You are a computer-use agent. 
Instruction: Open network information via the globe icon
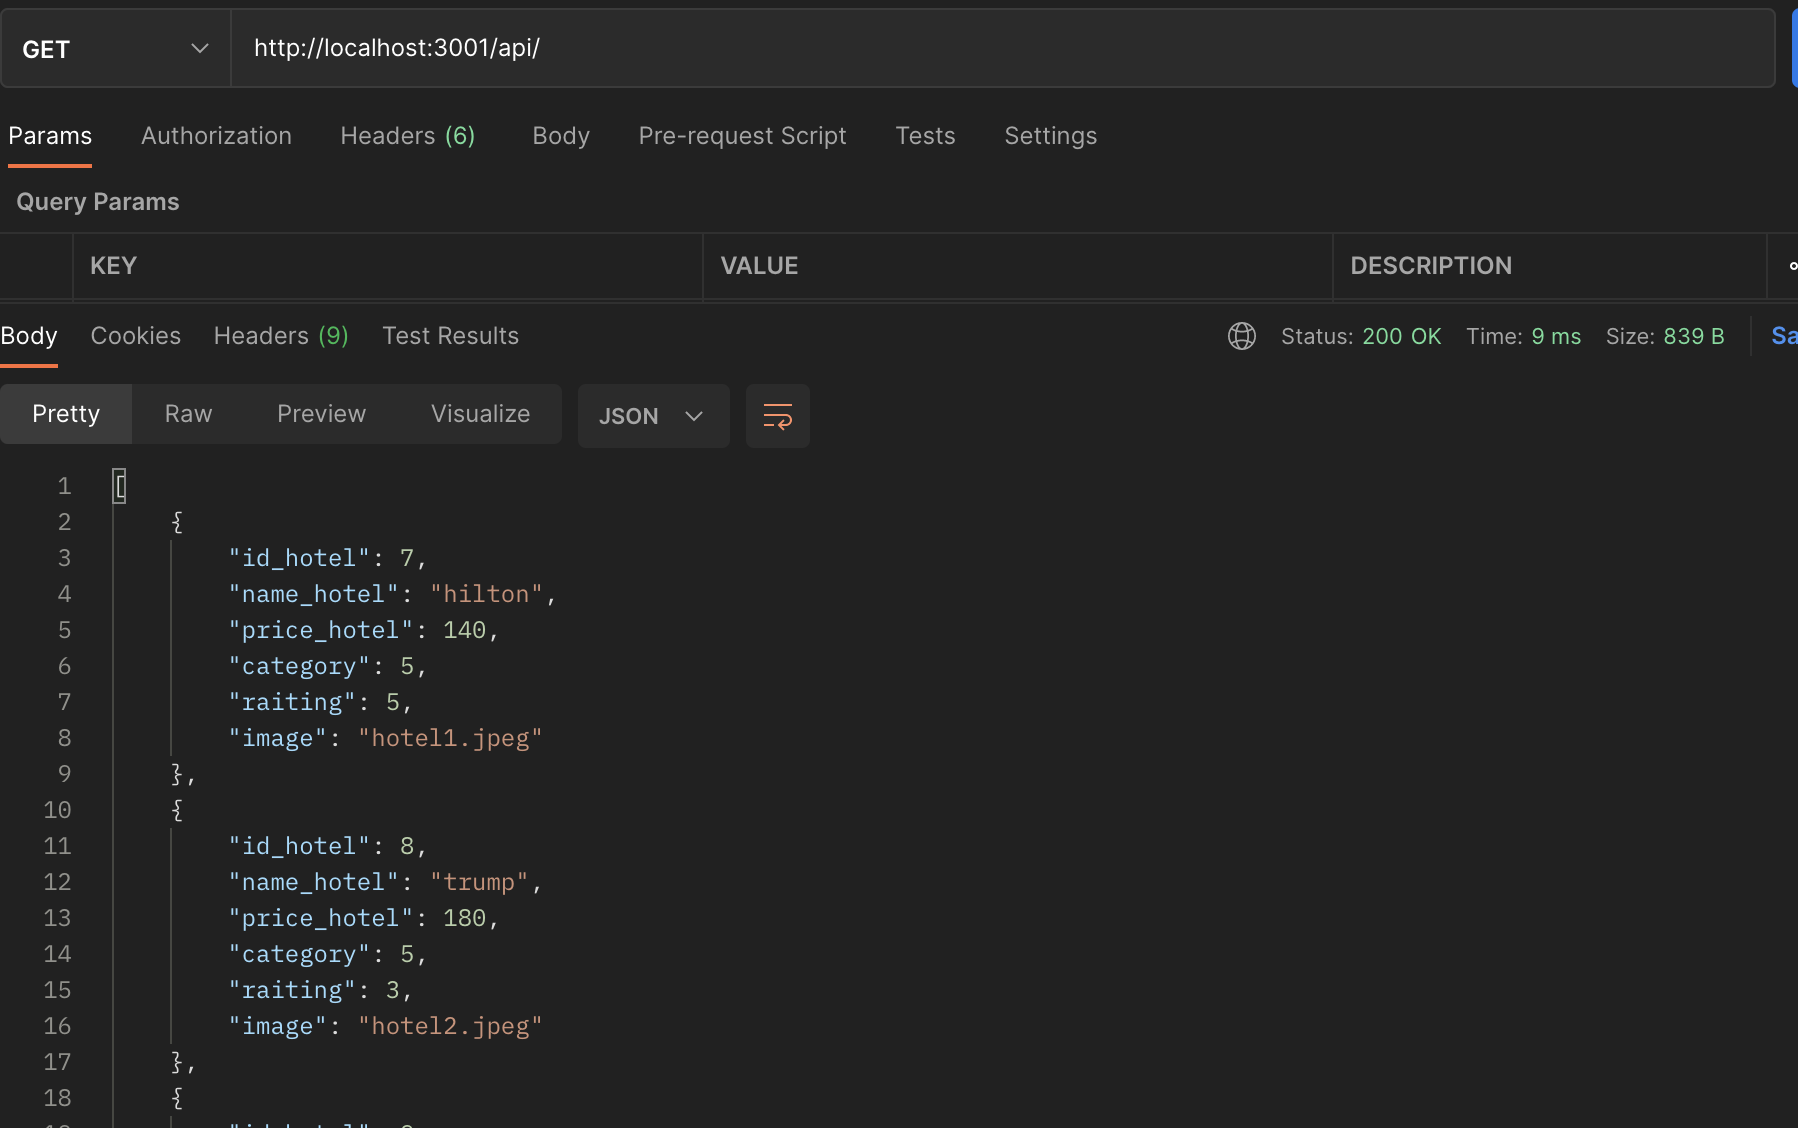1241,336
